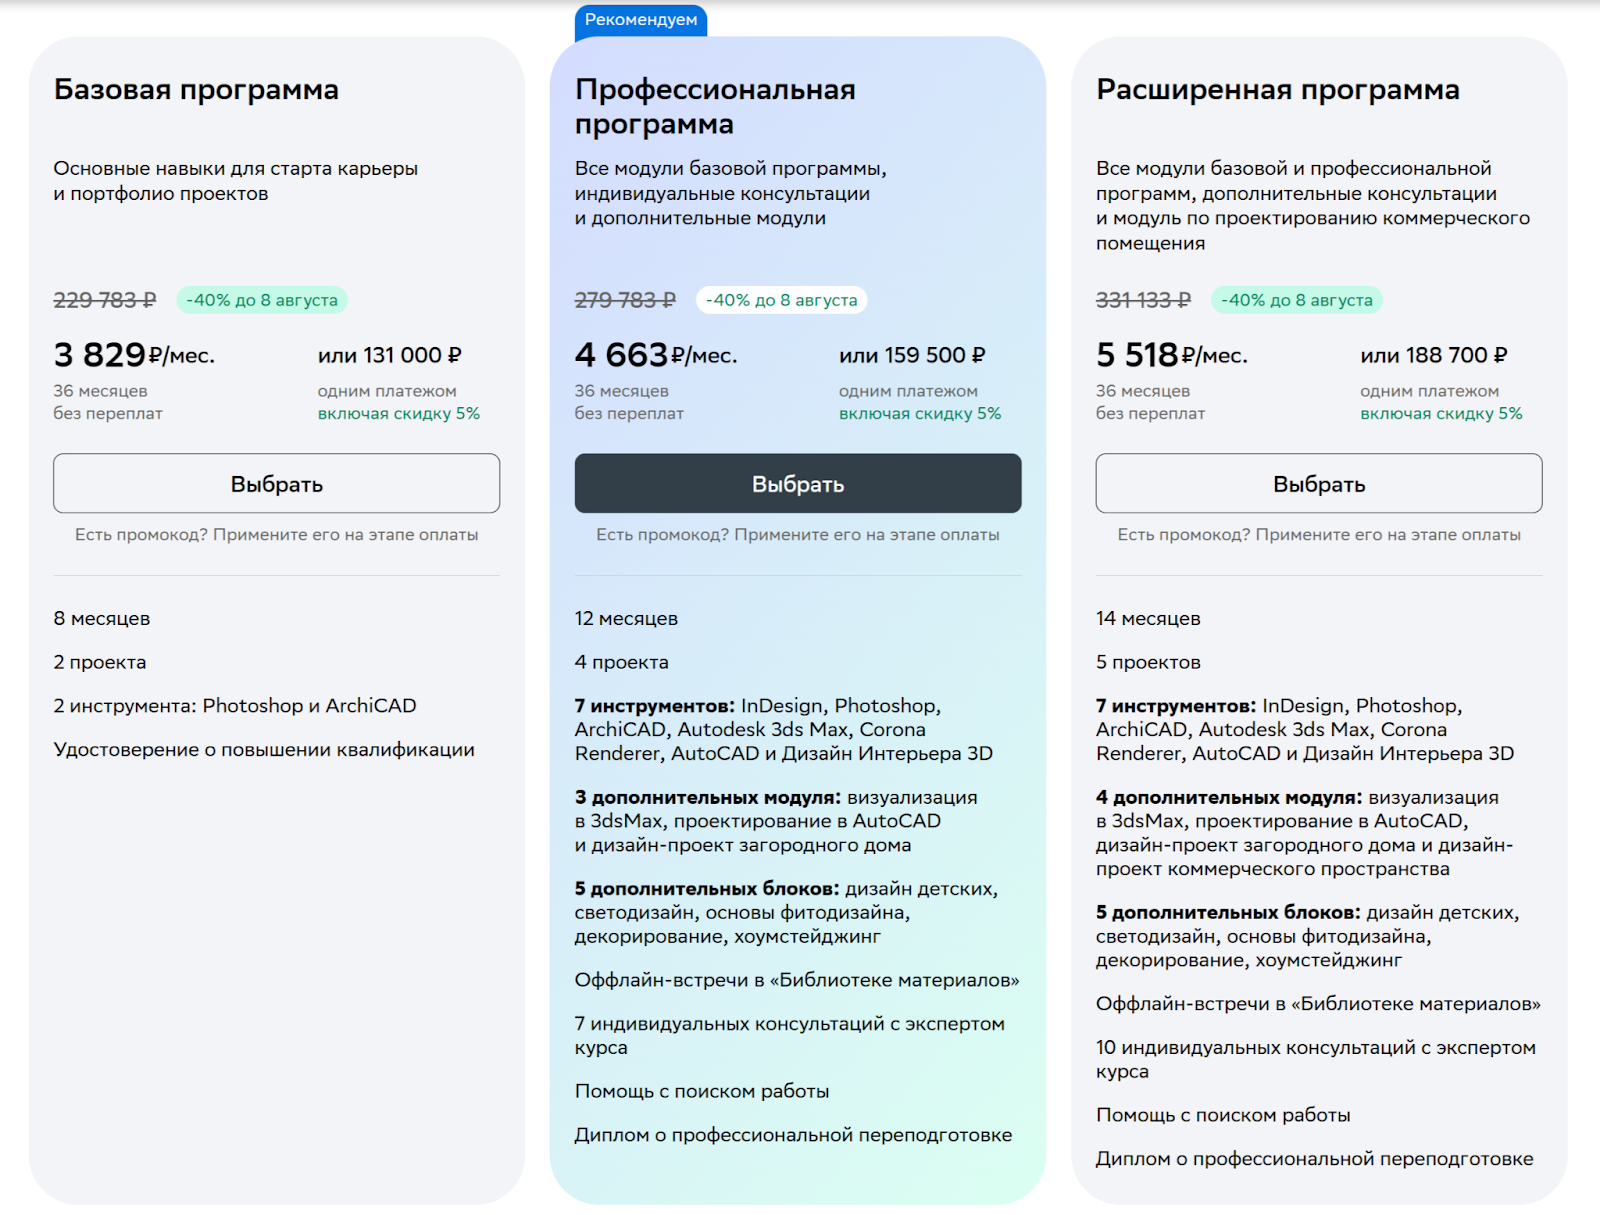Click the promo code hint in the Профессиональная card
This screenshot has width=1600, height=1215.
point(797,535)
